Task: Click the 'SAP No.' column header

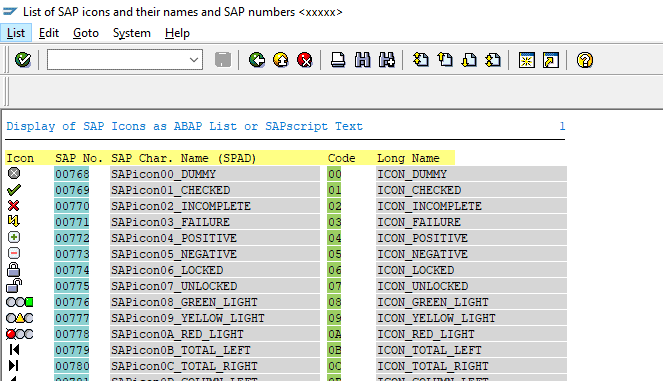Action: point(79,158)
